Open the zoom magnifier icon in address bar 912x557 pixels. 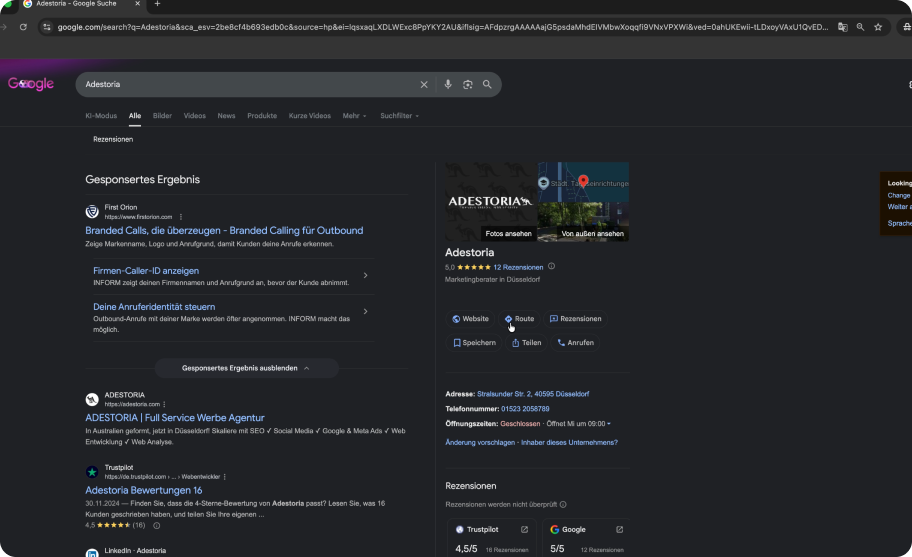point(860,27)
